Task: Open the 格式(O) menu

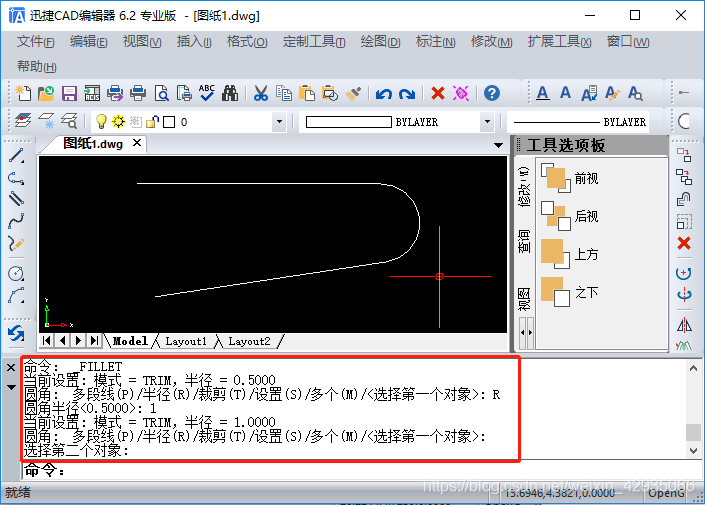Action: (x=247, y=42)
